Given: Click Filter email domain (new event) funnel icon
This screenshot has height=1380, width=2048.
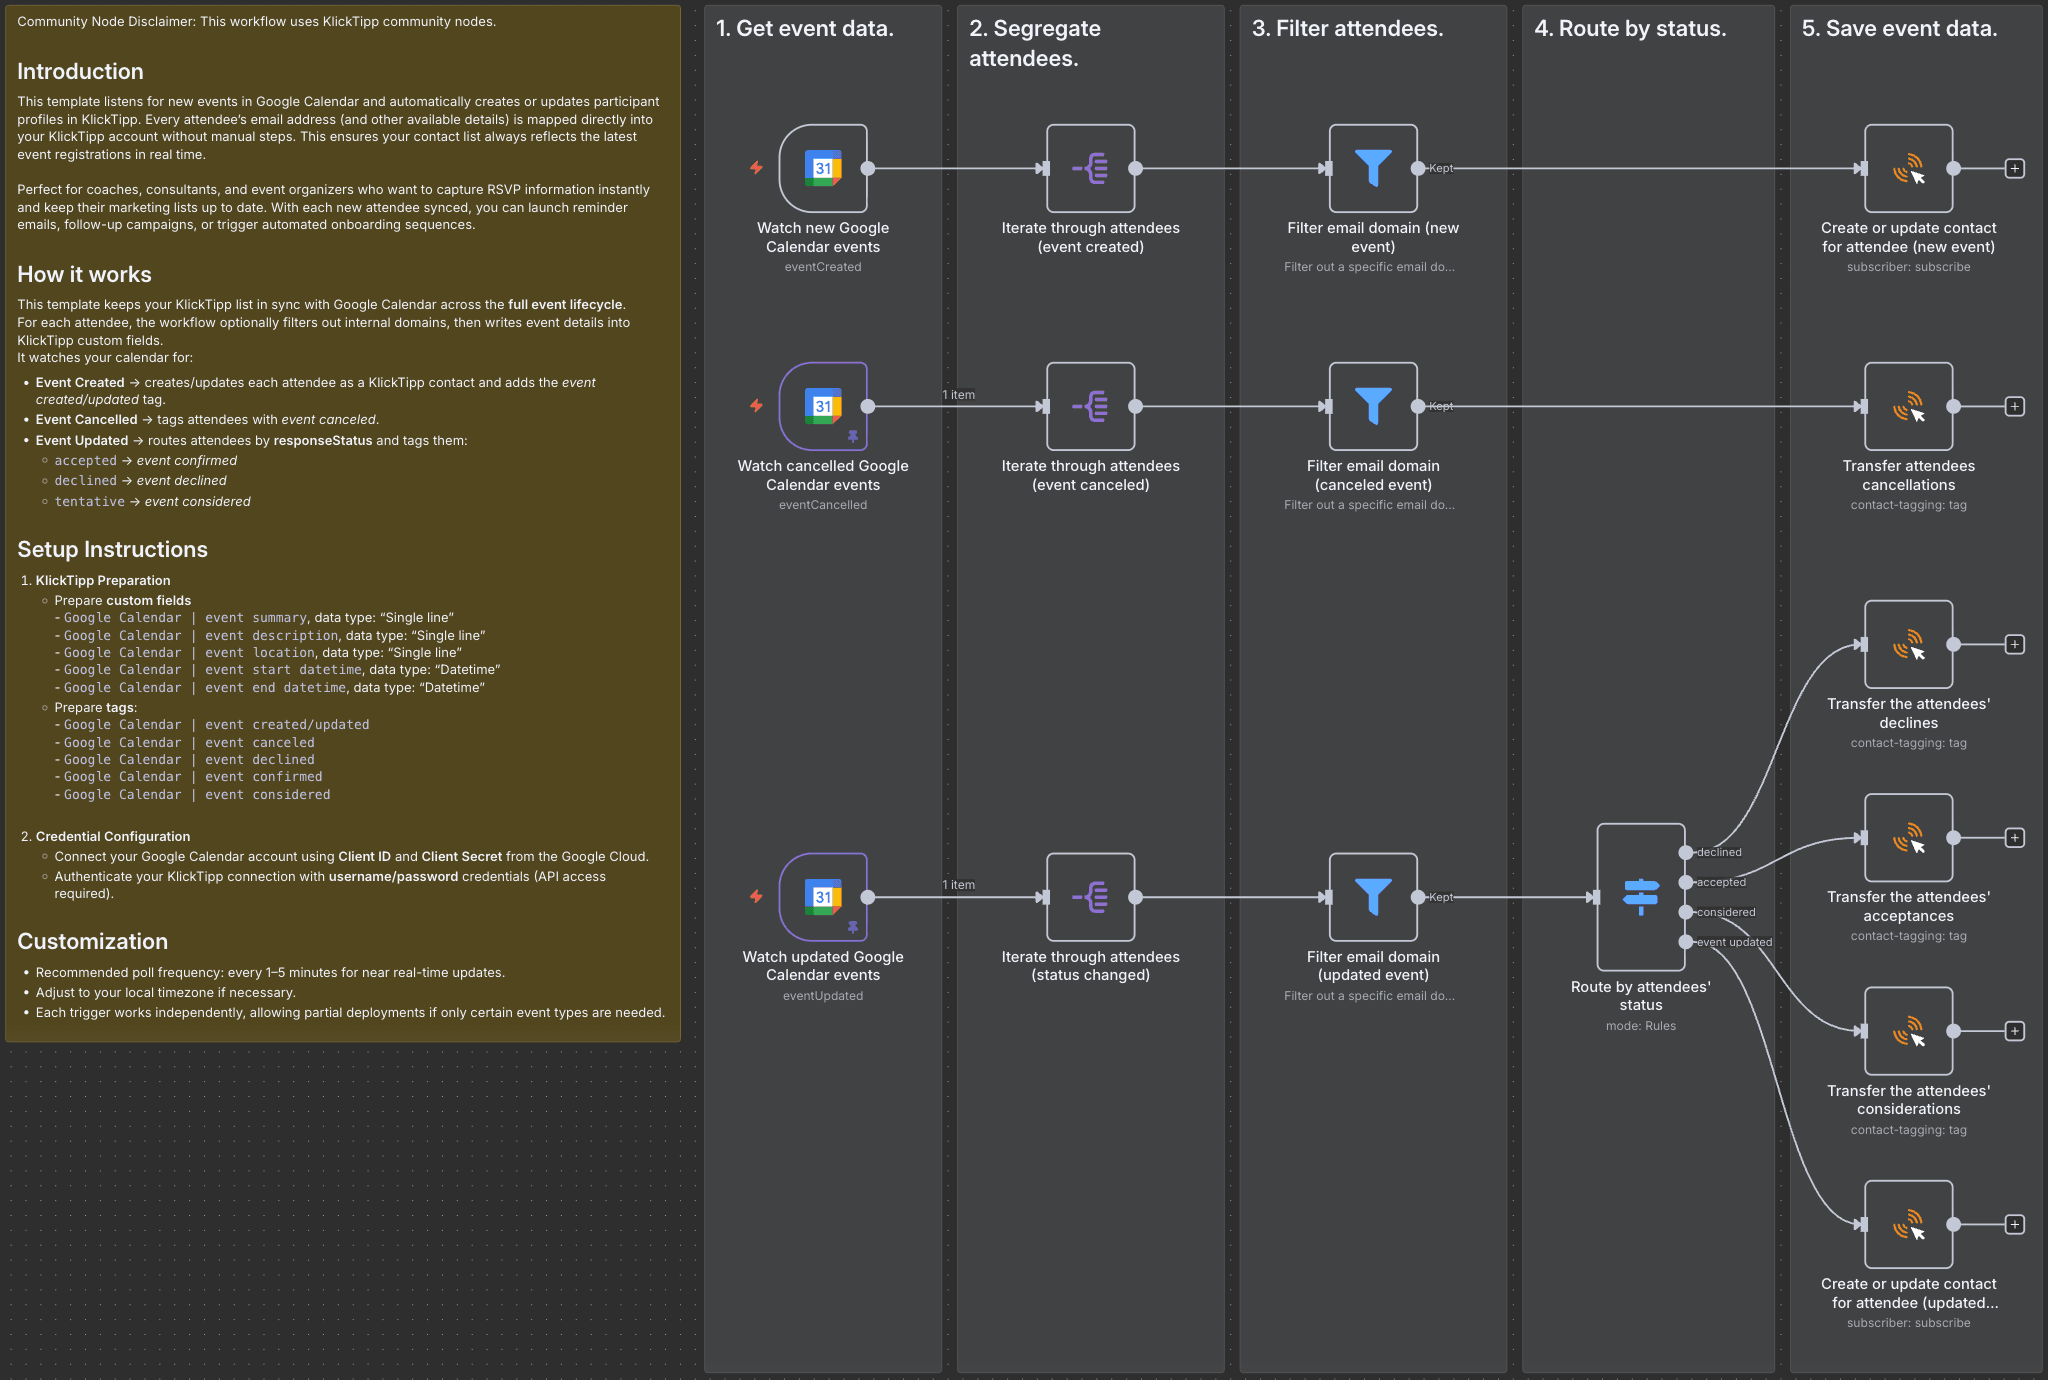Looking at the screenshot, I should [x=1372, y=168].
